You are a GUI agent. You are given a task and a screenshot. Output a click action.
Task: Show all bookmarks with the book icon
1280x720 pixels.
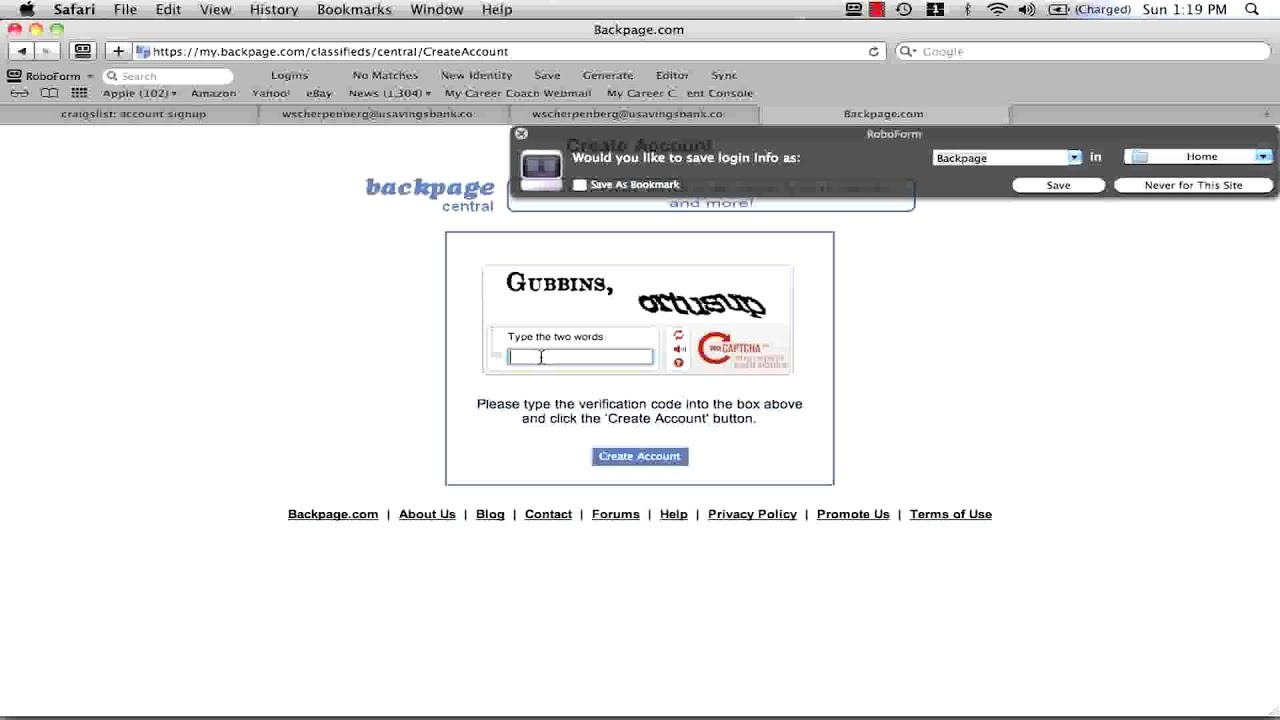click(49, 93)
